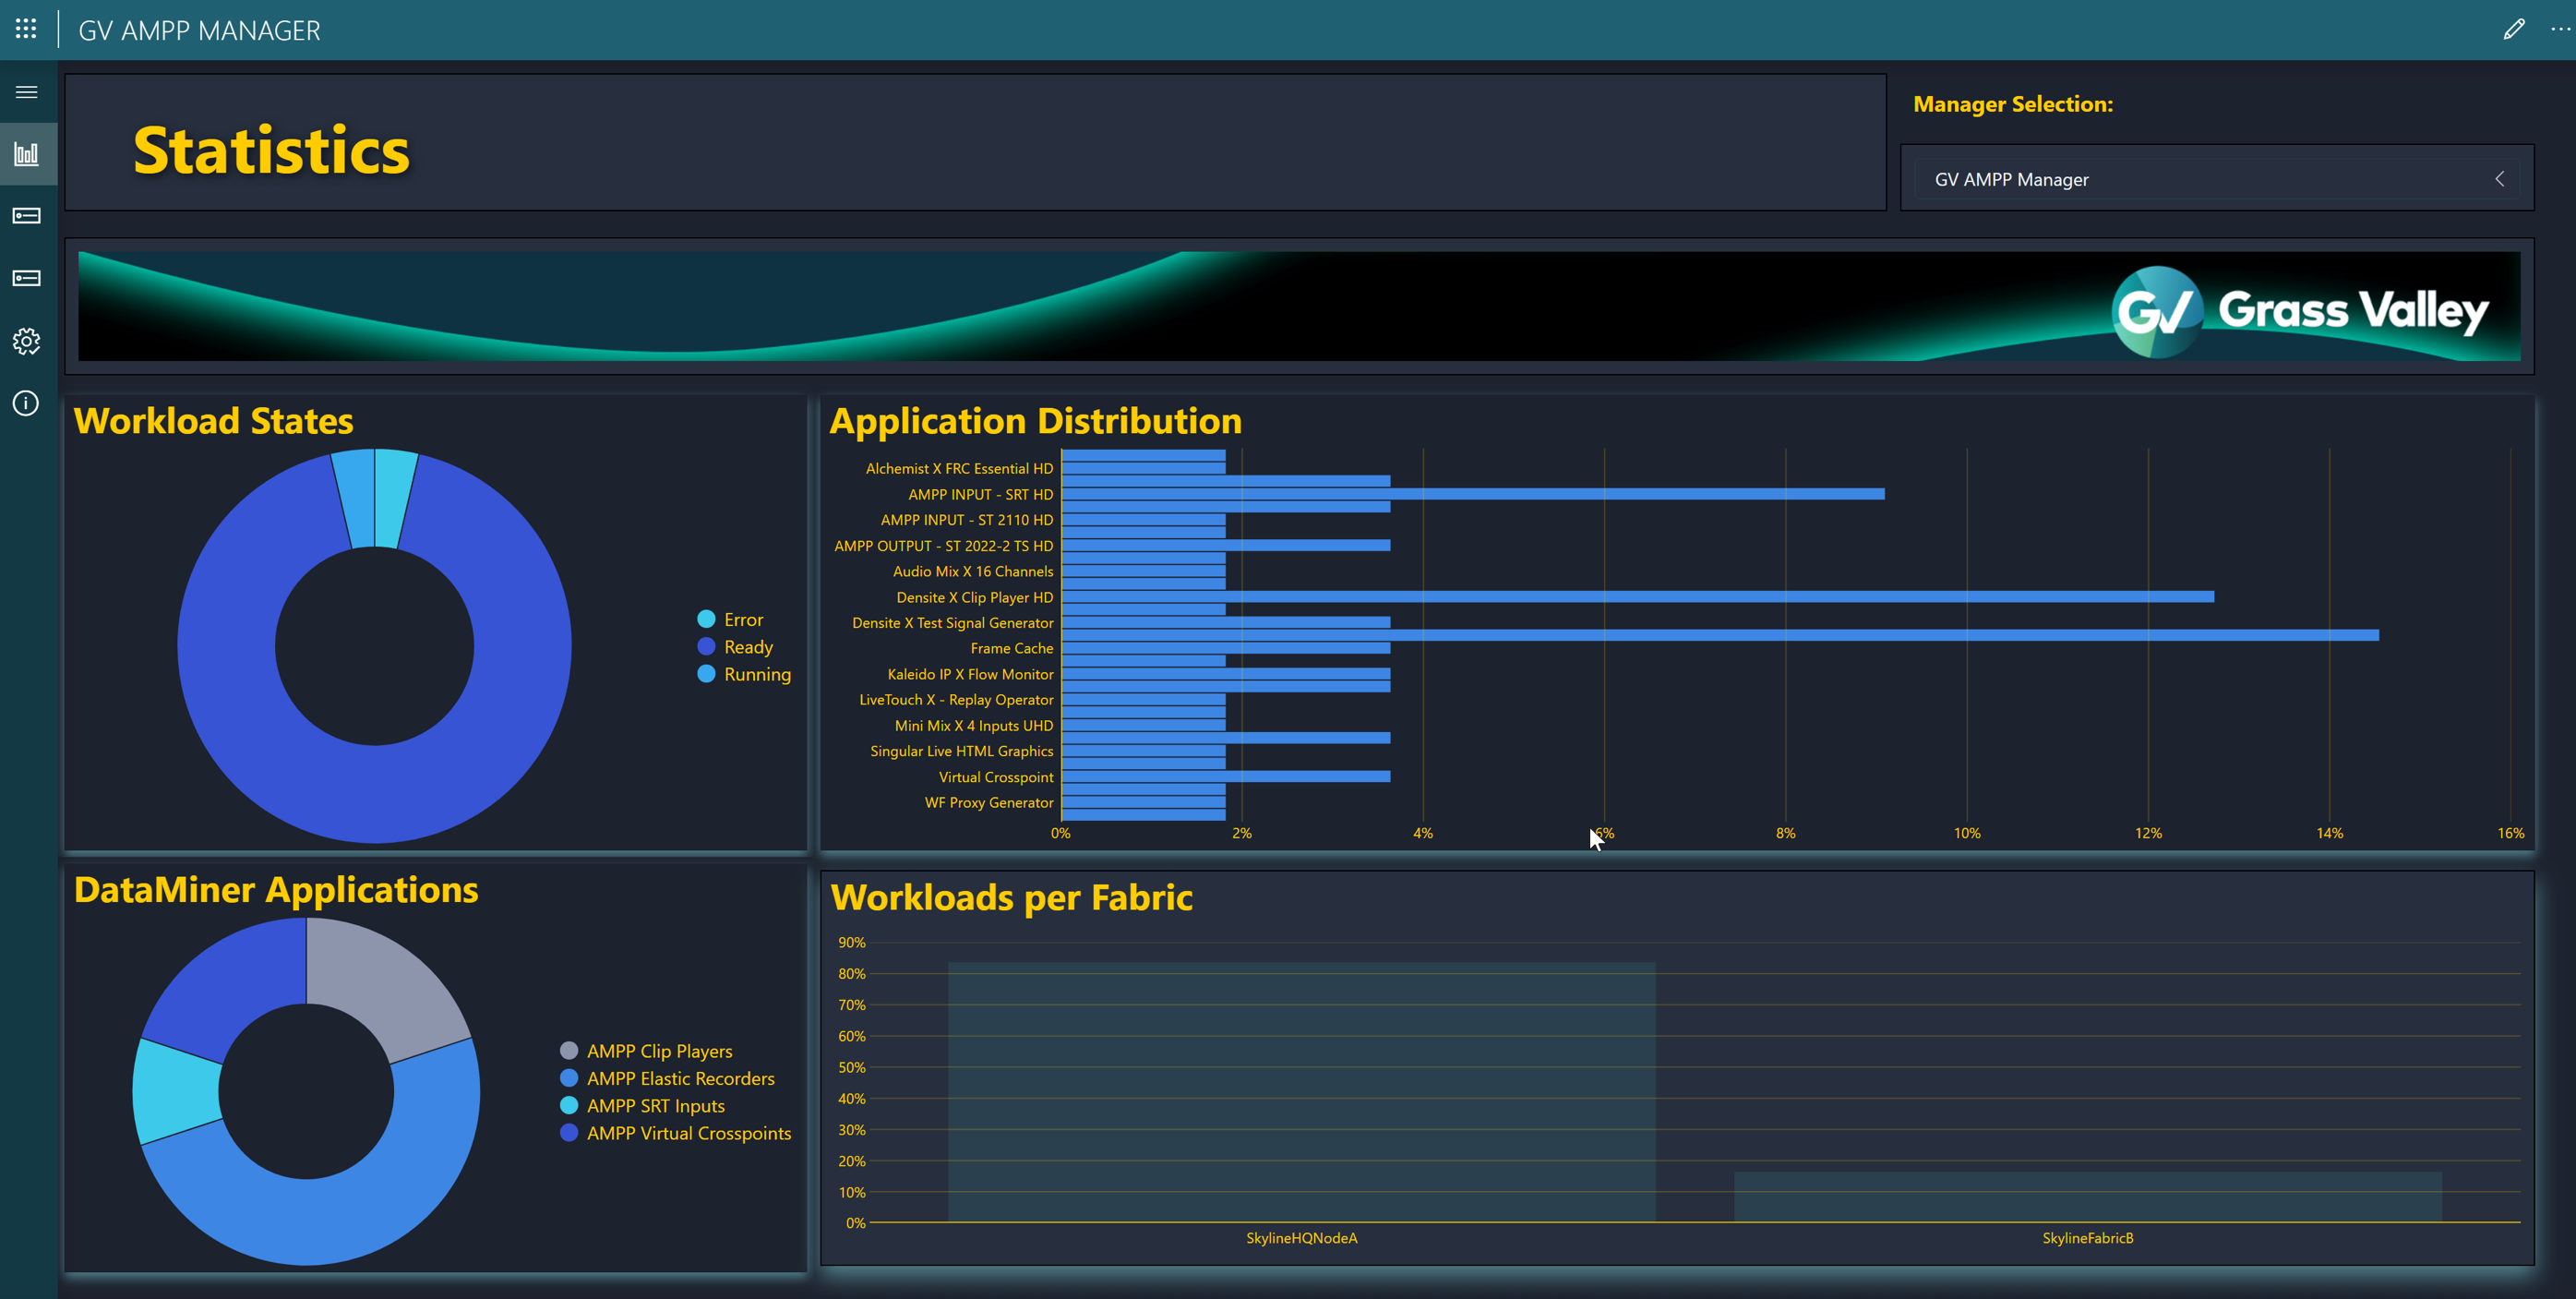Click the Virtual Crosspoint label
The width and height of the screenshot is (2576, 1299).
click(x=995, y=777)
